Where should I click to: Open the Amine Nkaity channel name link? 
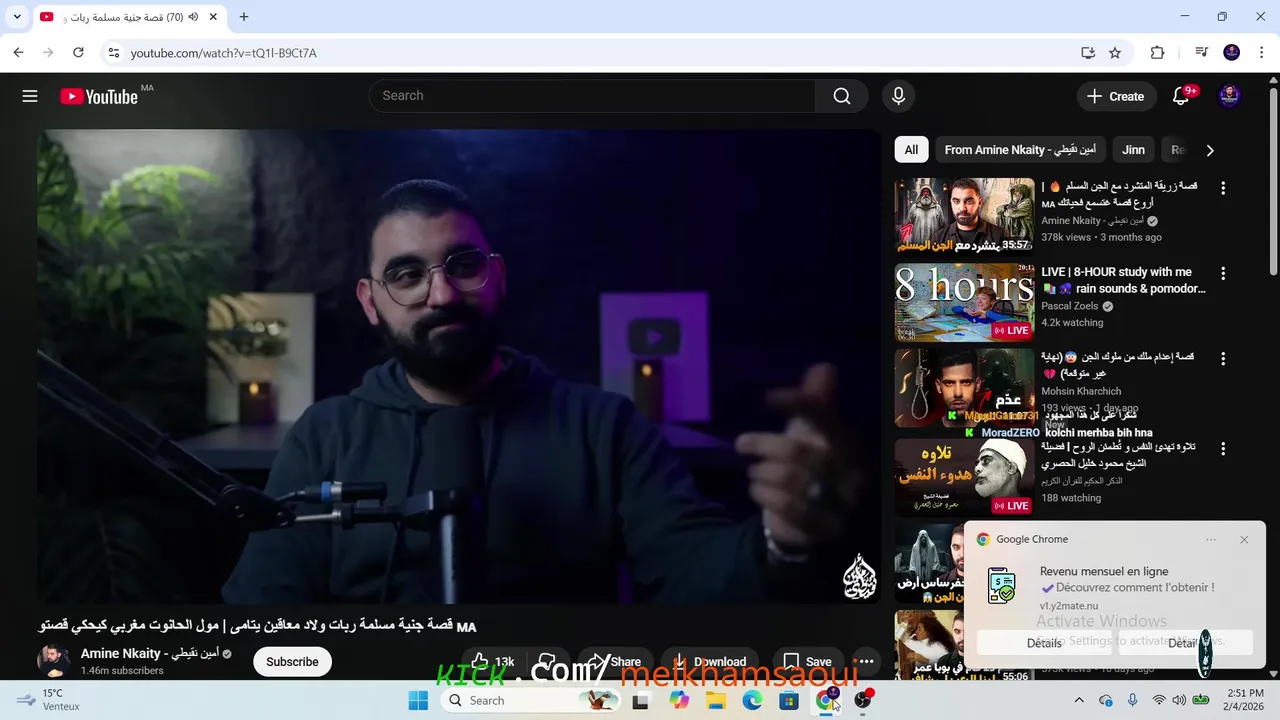point(149,653)
